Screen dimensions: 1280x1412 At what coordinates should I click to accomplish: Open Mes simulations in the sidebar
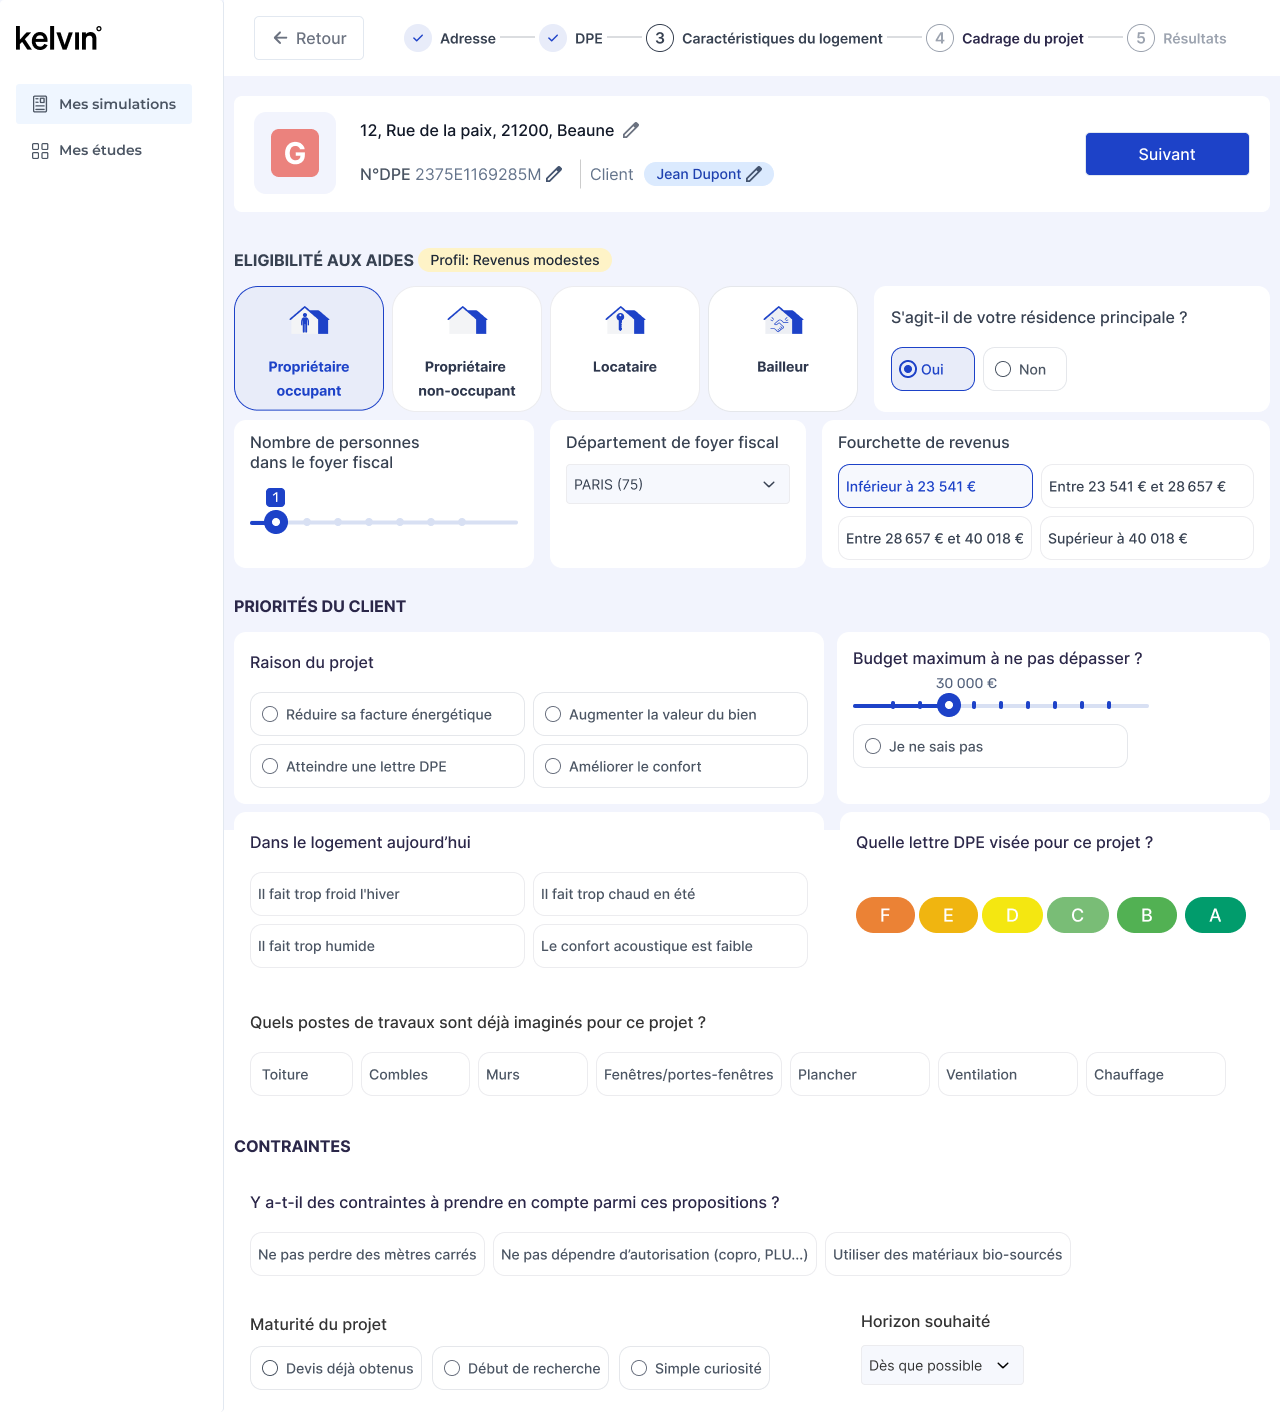pyautogui.click(x=104, y=104)
